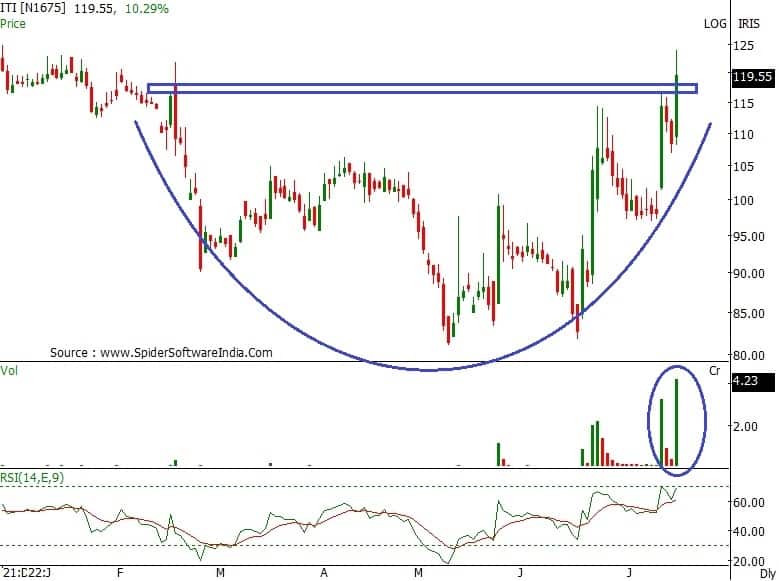Click the highlighted 119.55 price axis tag
779x581 pixels.
pyautogui.click(x=752, y=76)
